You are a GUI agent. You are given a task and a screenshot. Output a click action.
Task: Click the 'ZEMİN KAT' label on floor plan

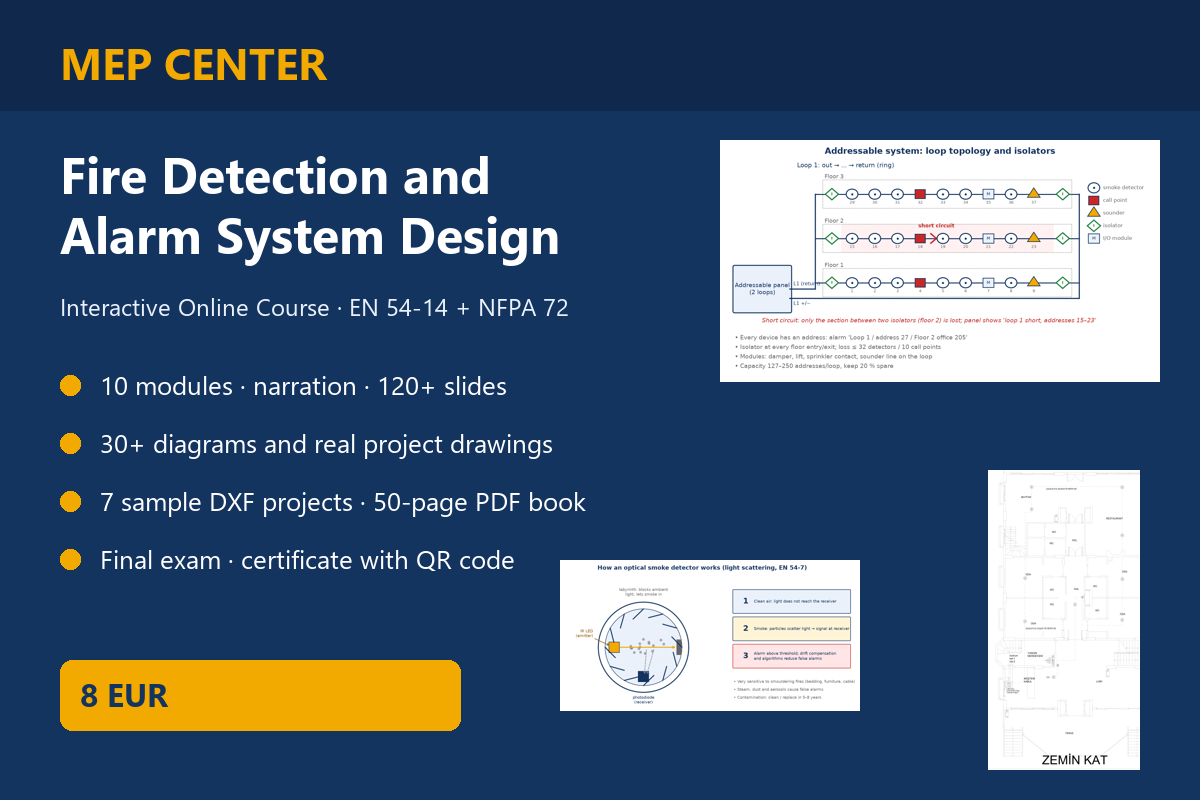(1074, 760)
